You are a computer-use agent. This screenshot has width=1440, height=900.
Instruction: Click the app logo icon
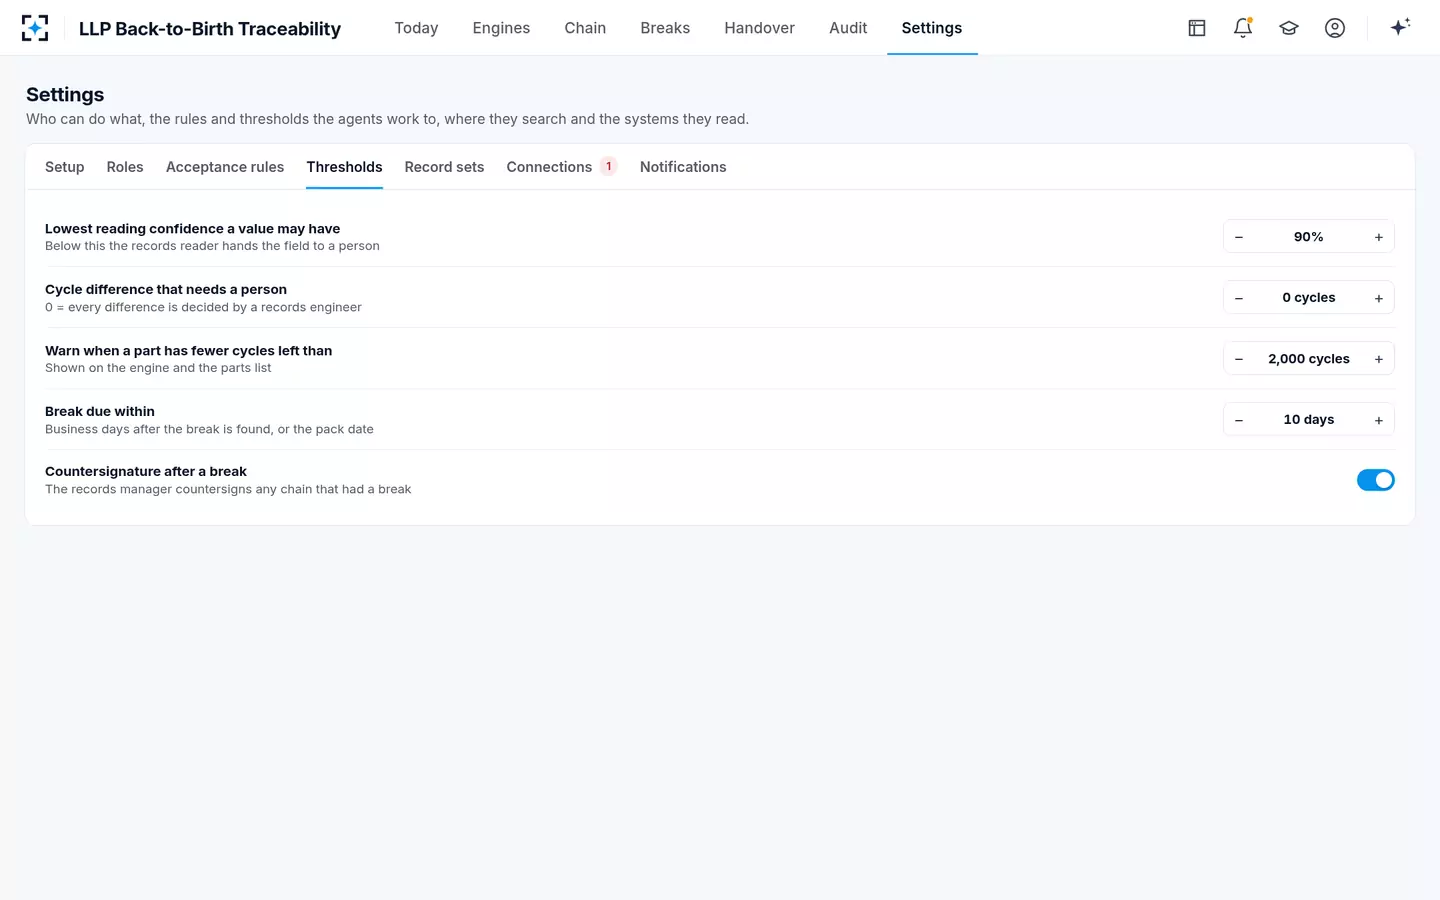(x=35, y=28)
